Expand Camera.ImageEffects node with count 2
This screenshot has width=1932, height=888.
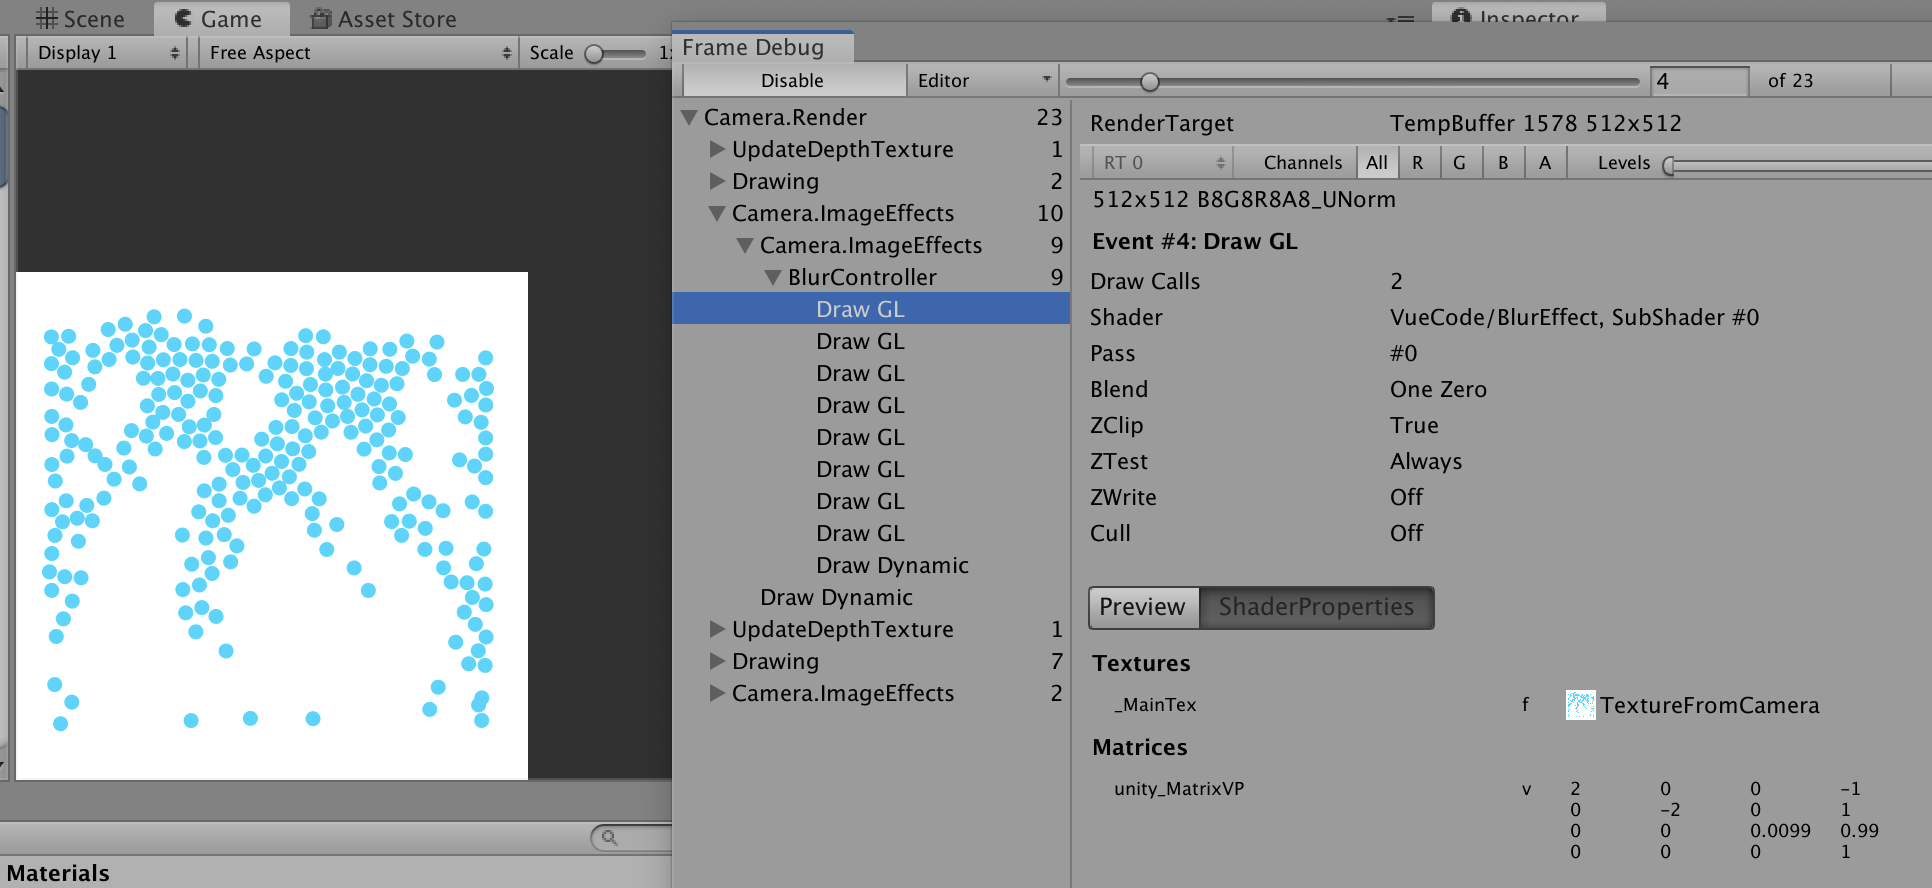(x=717, y=693)
